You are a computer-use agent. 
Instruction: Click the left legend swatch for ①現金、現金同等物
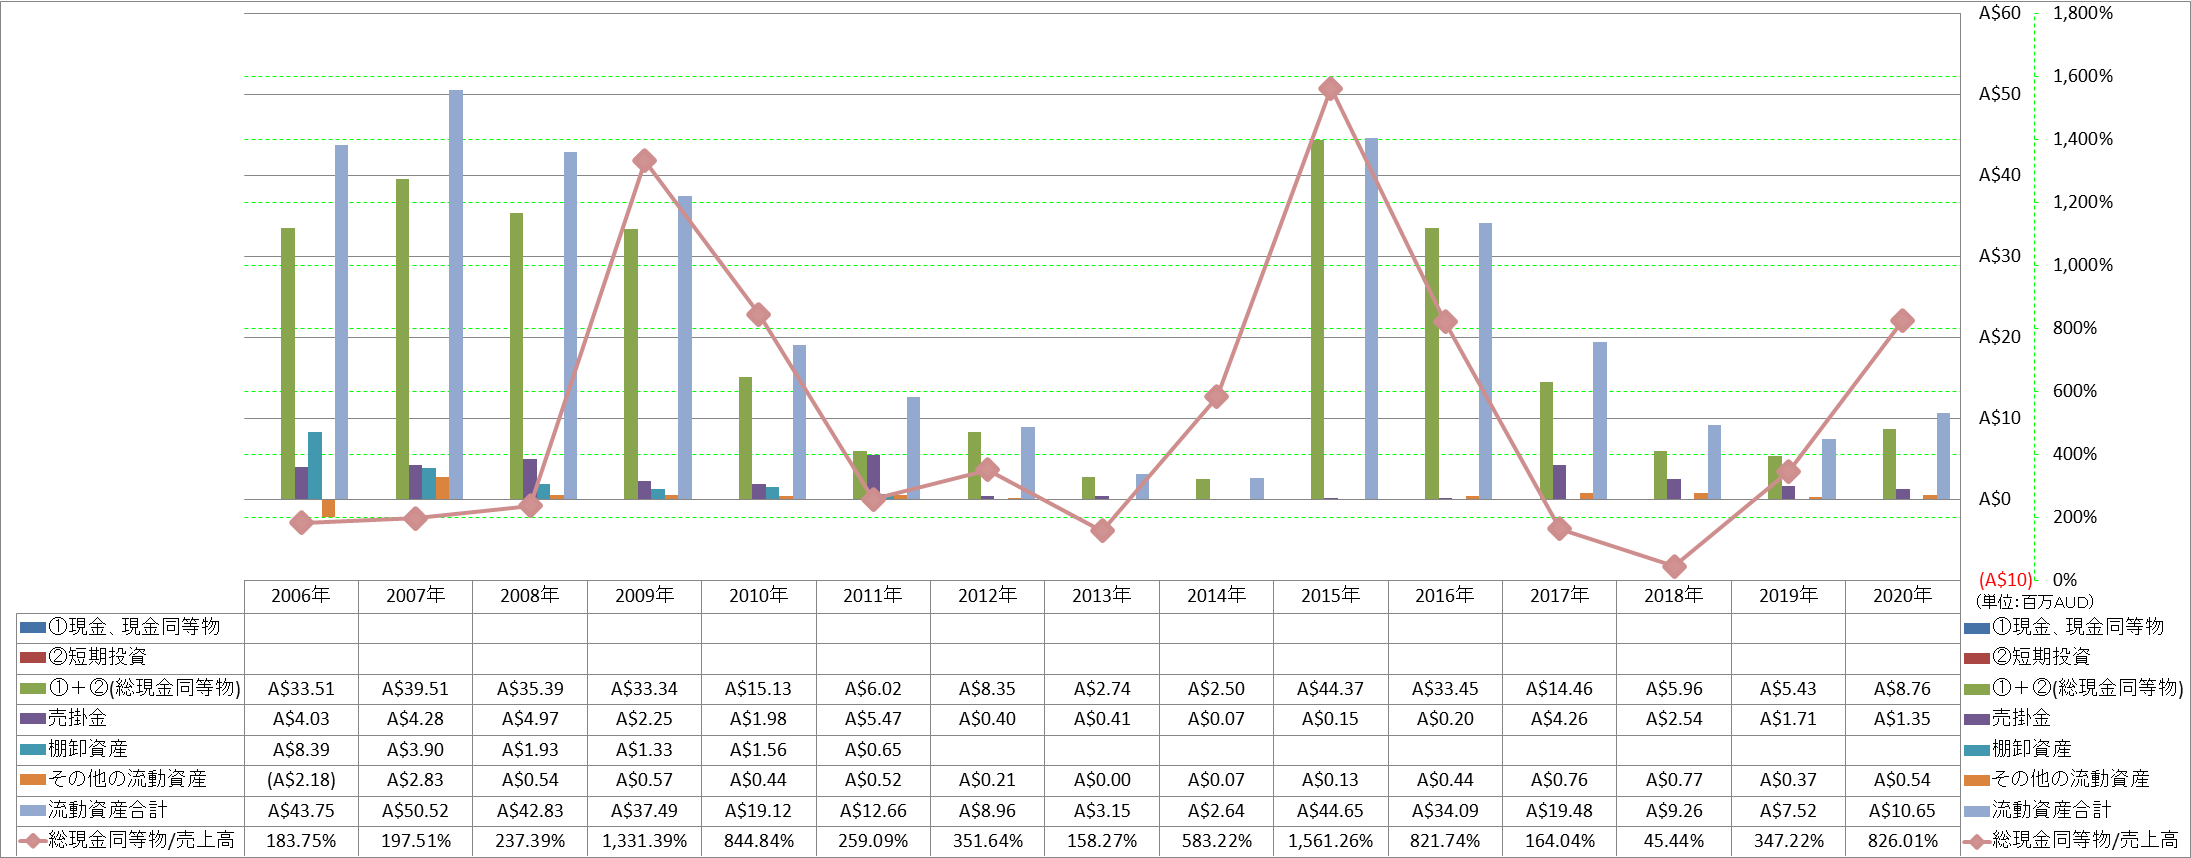coord(33,627)
